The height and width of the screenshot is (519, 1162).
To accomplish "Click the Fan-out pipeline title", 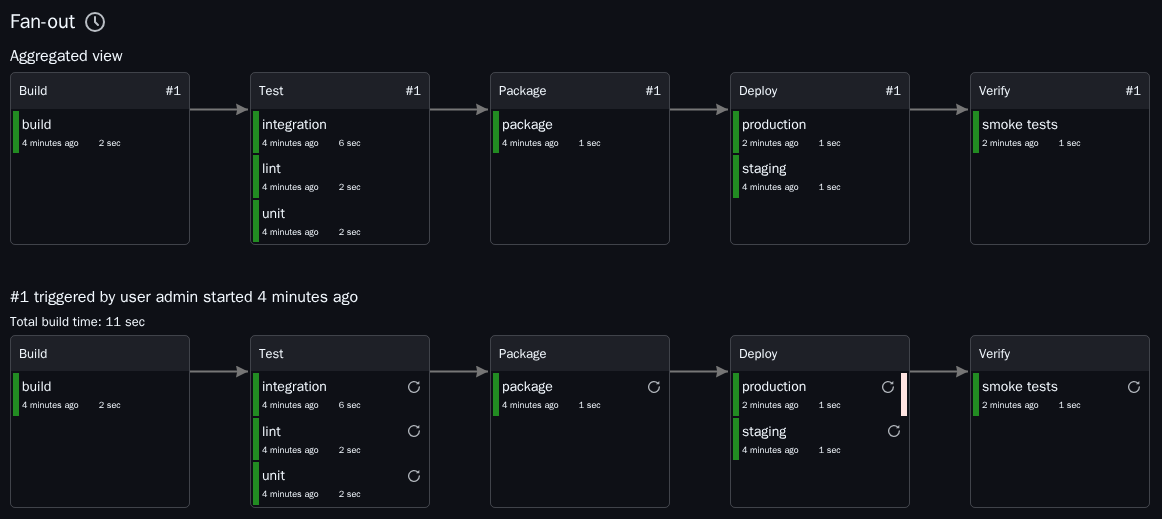I will click(42, 22).
